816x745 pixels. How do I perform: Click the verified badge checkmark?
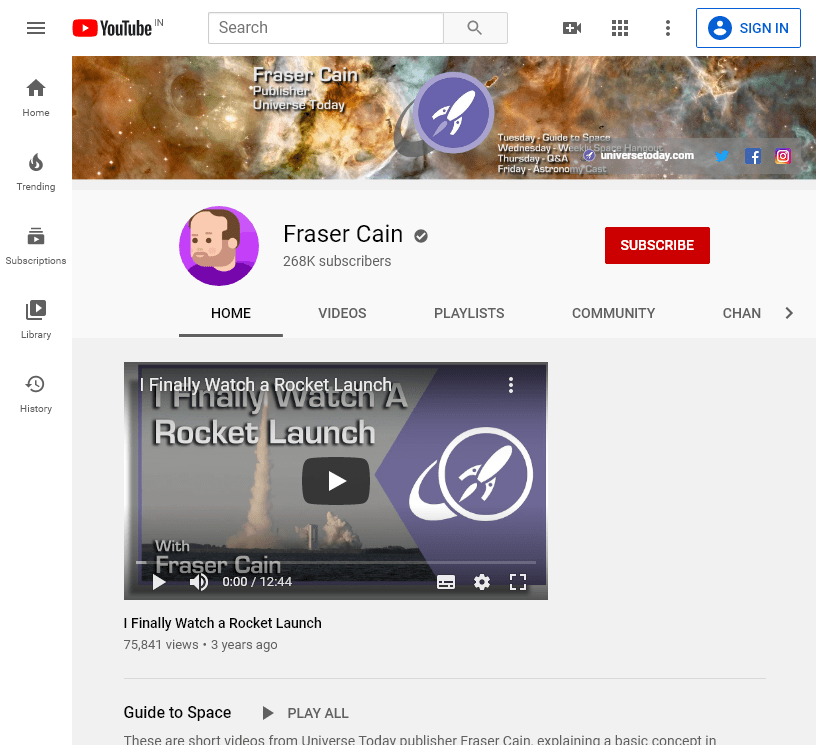click(x=421, y=236)
